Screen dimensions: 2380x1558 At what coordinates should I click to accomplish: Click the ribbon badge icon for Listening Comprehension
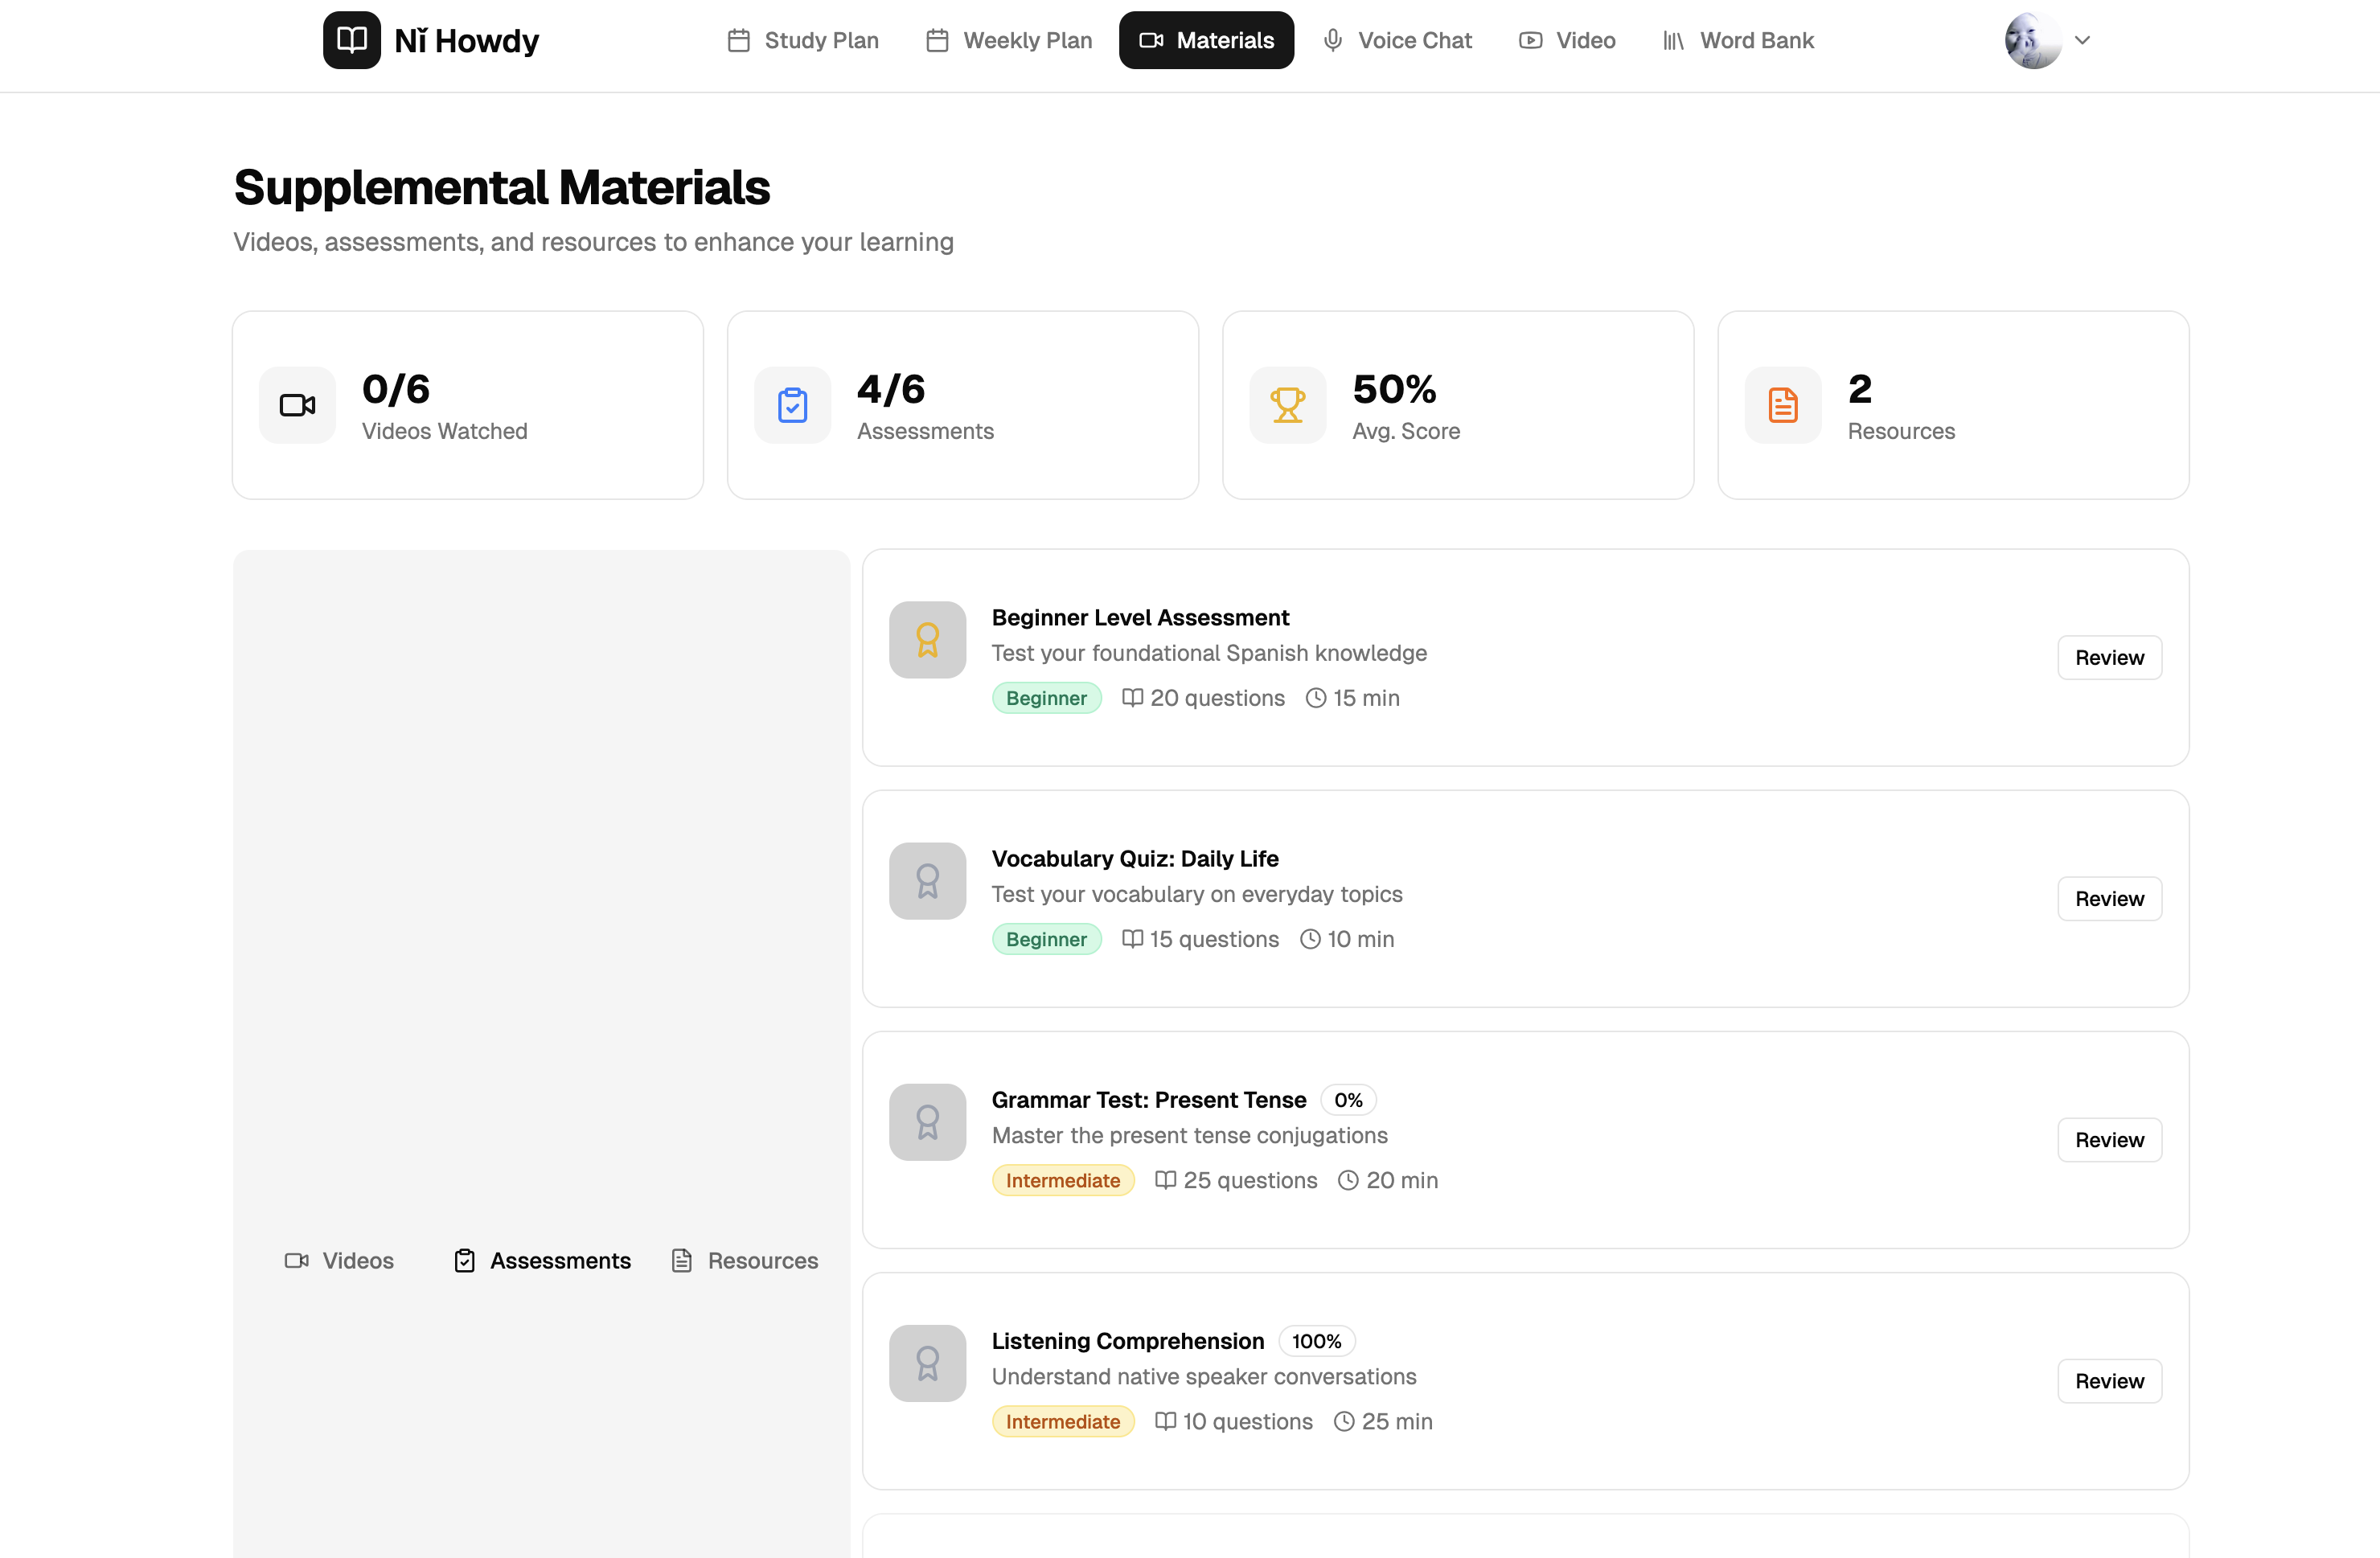(927, 1363)
